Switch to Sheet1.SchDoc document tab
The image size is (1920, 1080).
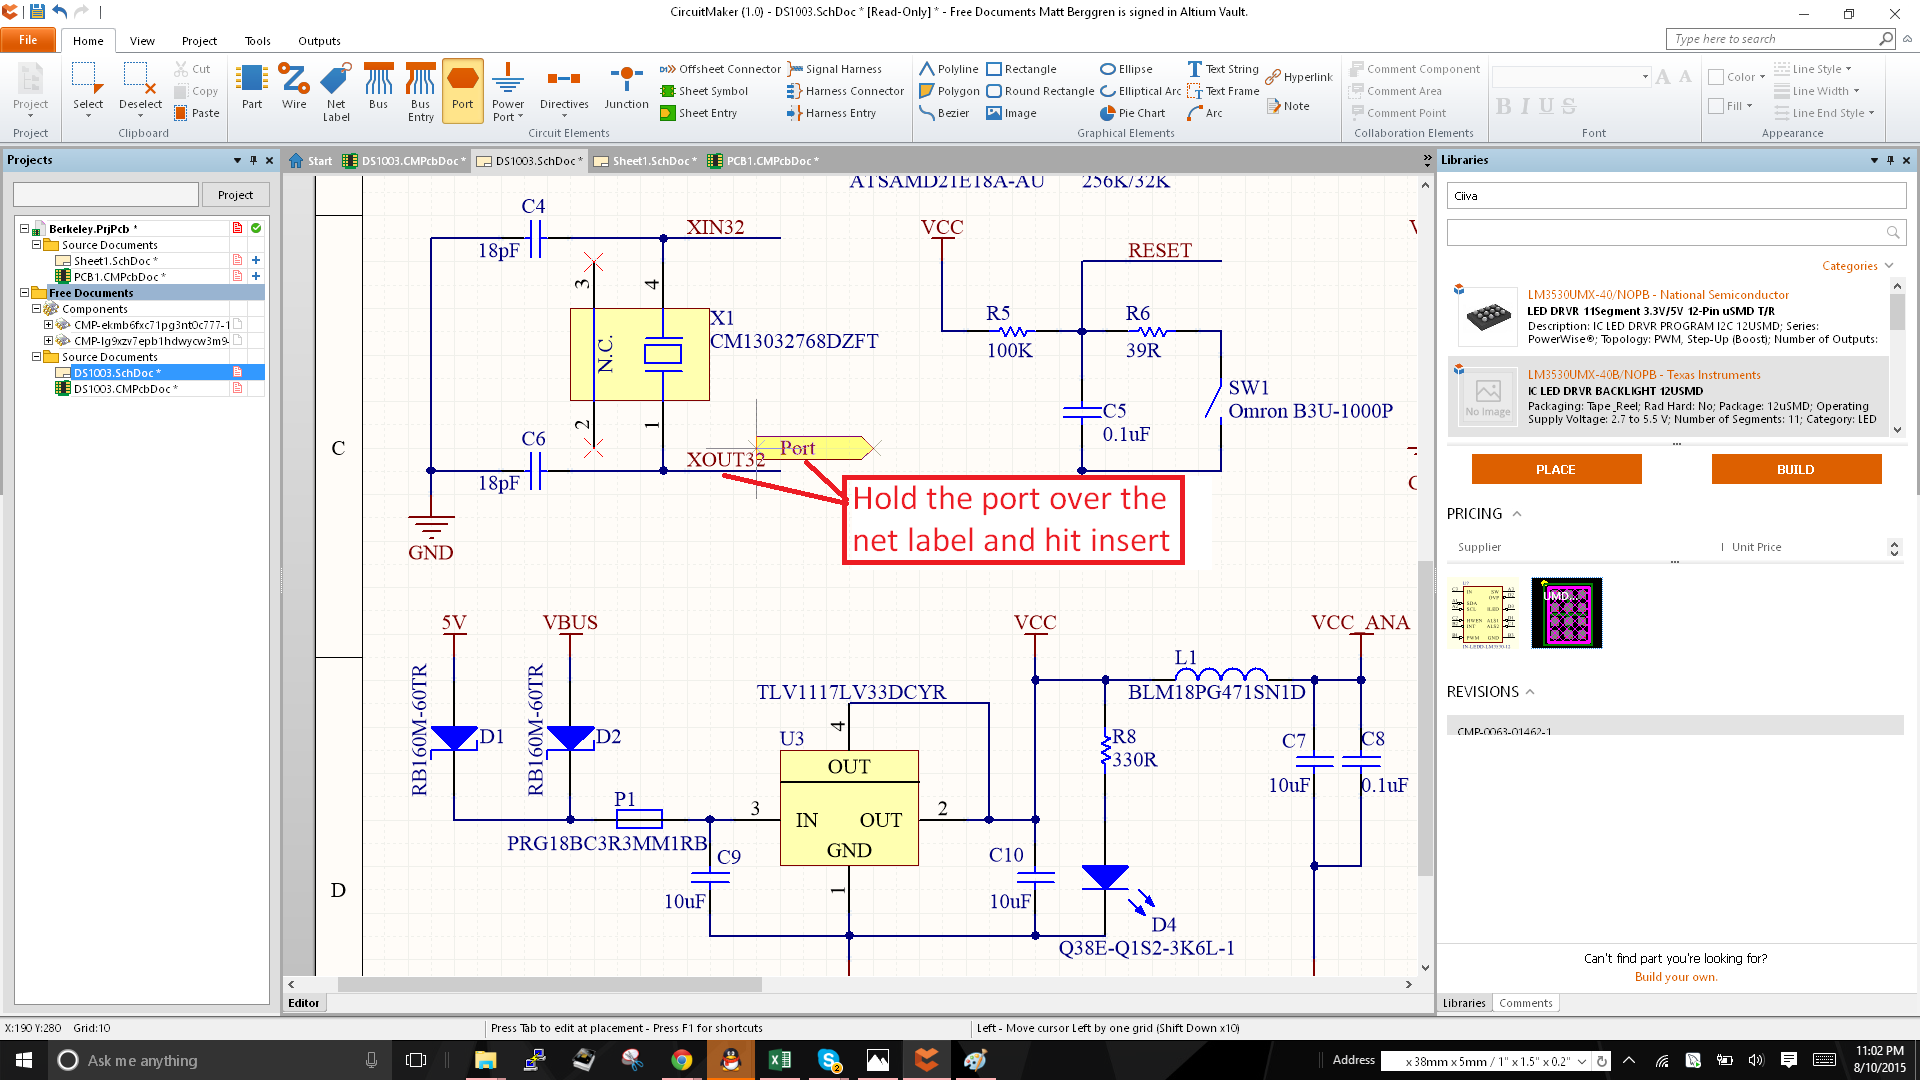644,161
